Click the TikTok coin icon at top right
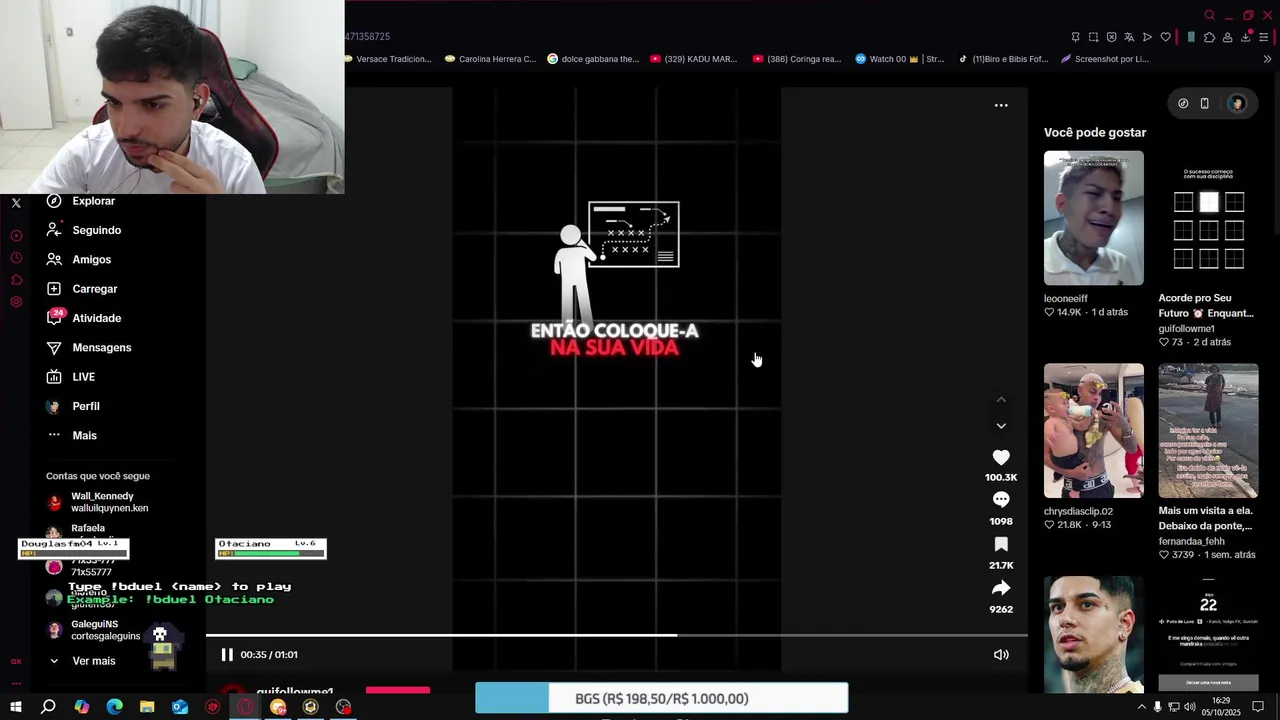1280x720 pixels. click(x=1183, y=104)
